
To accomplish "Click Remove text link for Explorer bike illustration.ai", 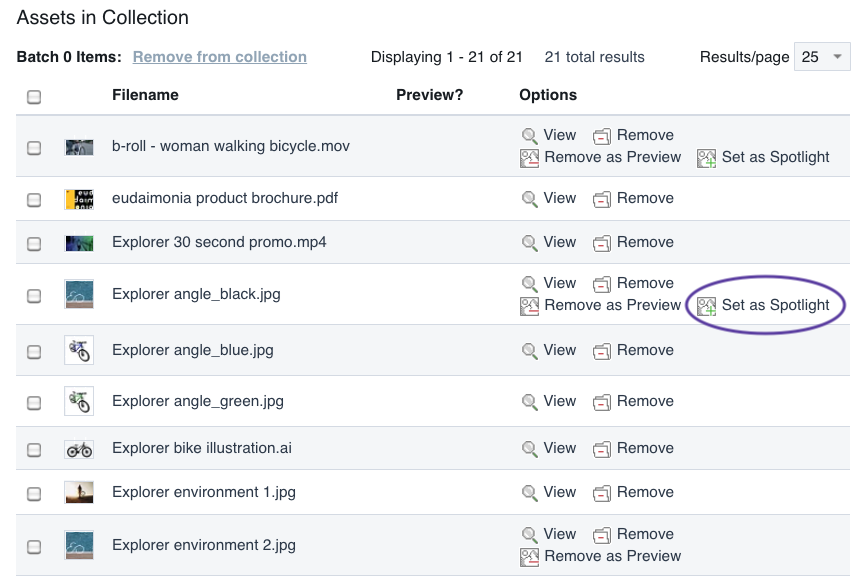I will [x=645, y=448].
